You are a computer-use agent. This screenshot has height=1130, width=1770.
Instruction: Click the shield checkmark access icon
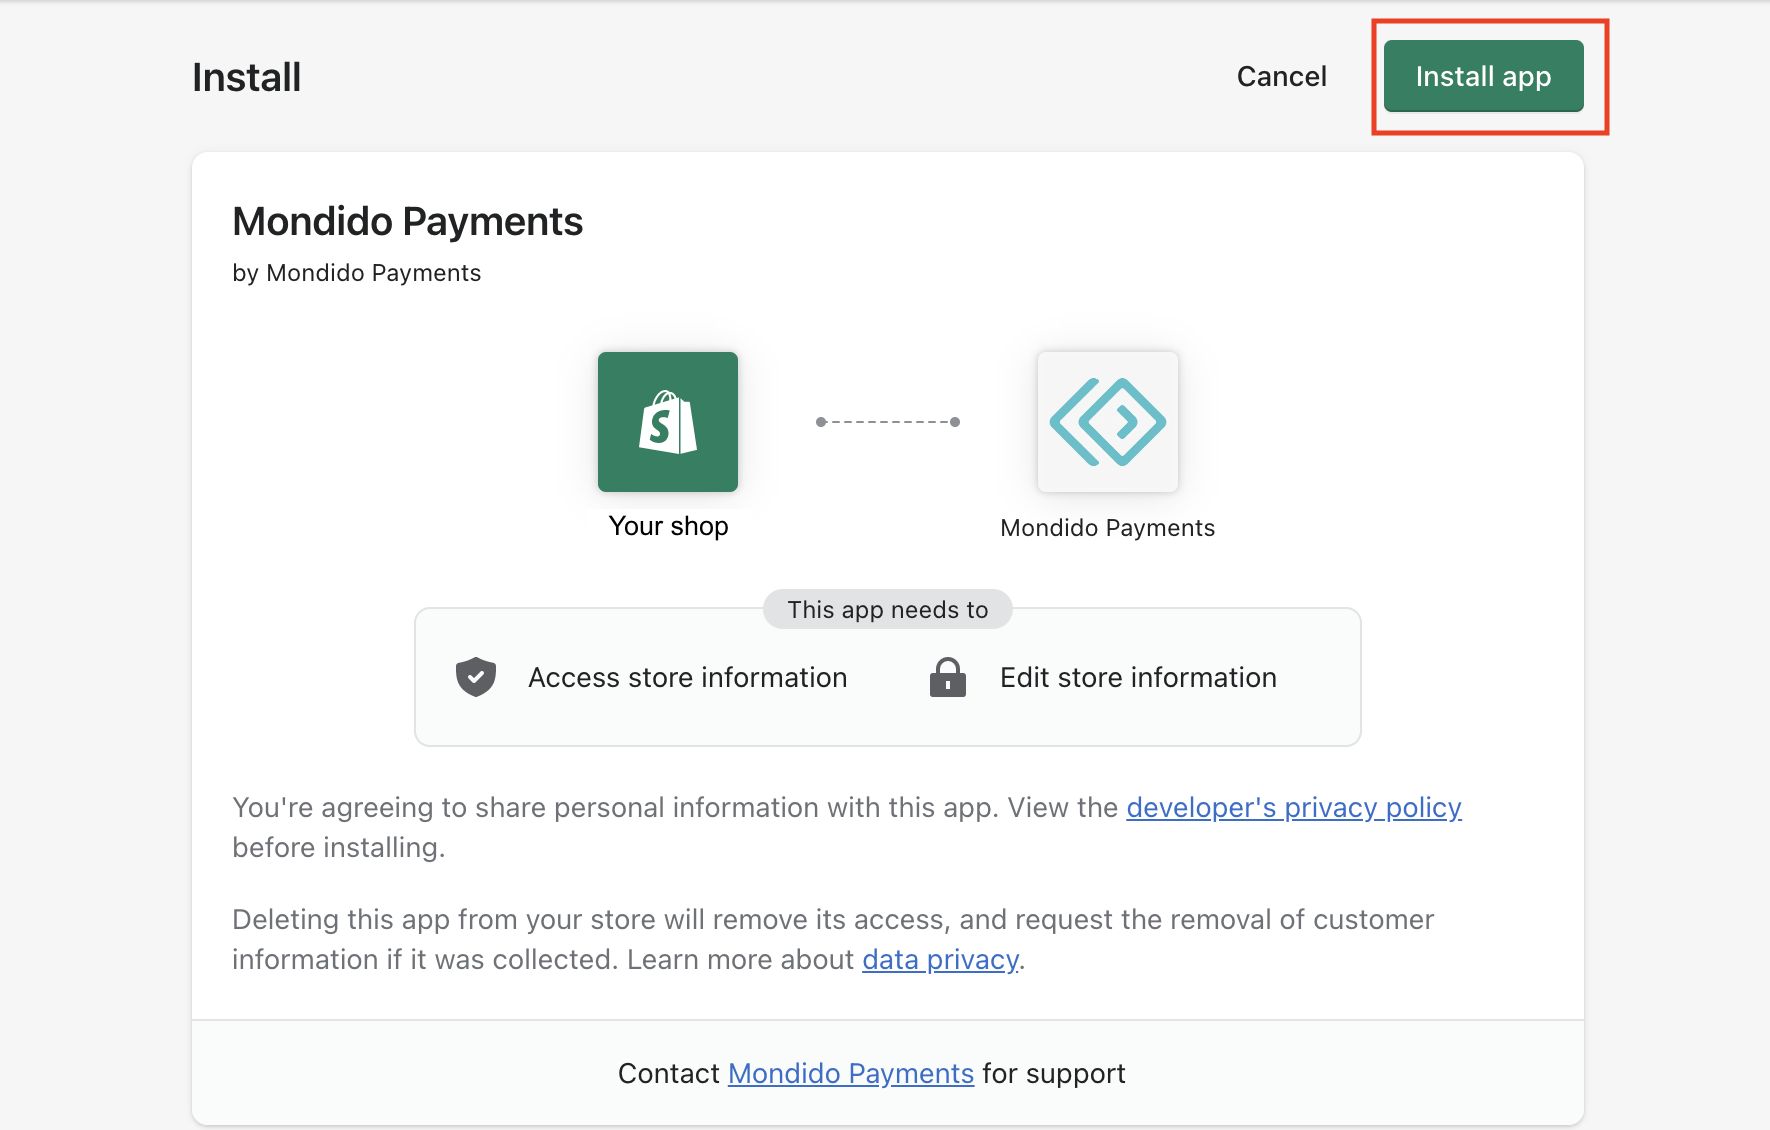pos(476,677)
